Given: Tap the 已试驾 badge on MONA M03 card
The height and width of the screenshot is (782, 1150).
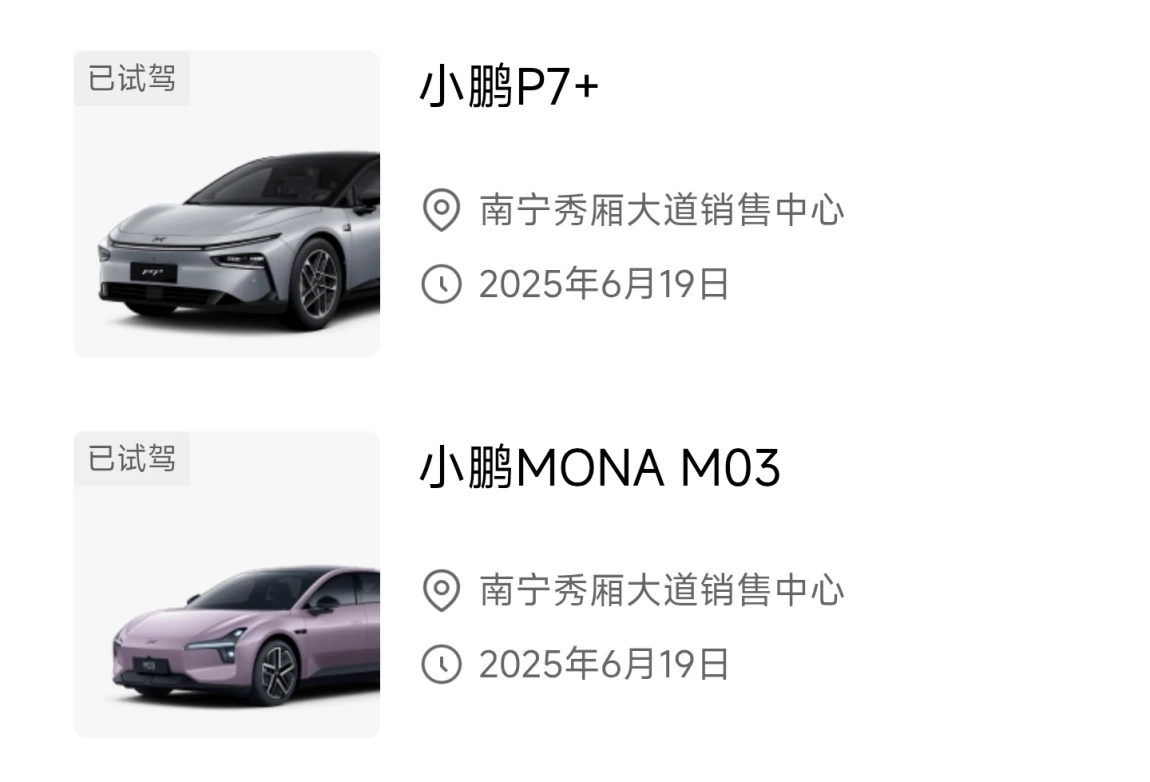Looking at the screenshot, I should [132, 458].
